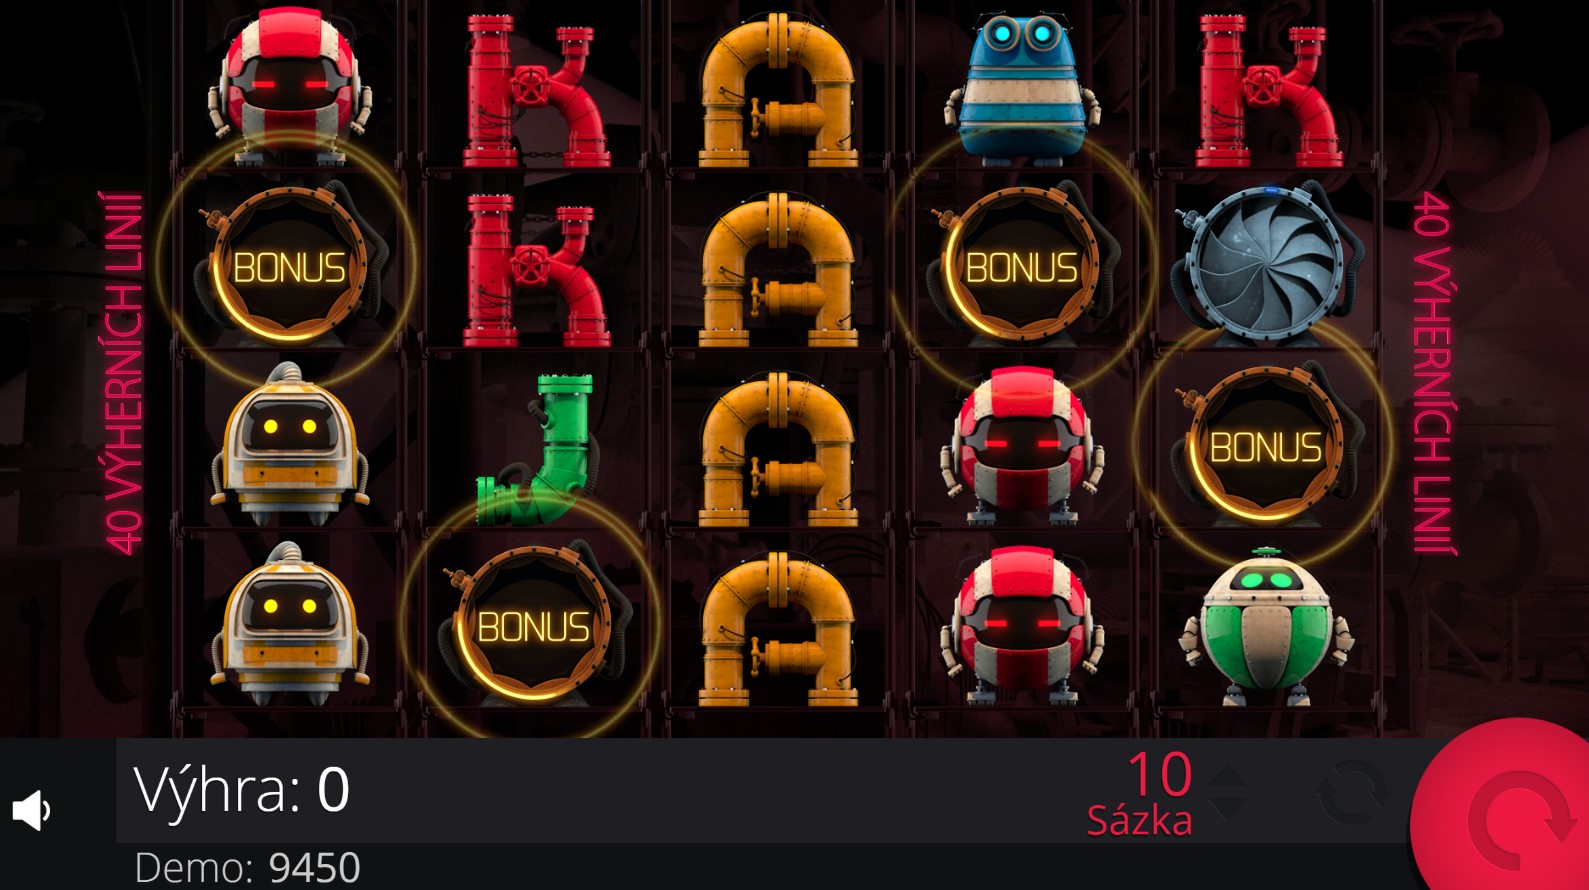Image resolution: width=1589 pixels, height=890 pixels.
Task: Select the green round robot symbol
Action: [1266, 627]
